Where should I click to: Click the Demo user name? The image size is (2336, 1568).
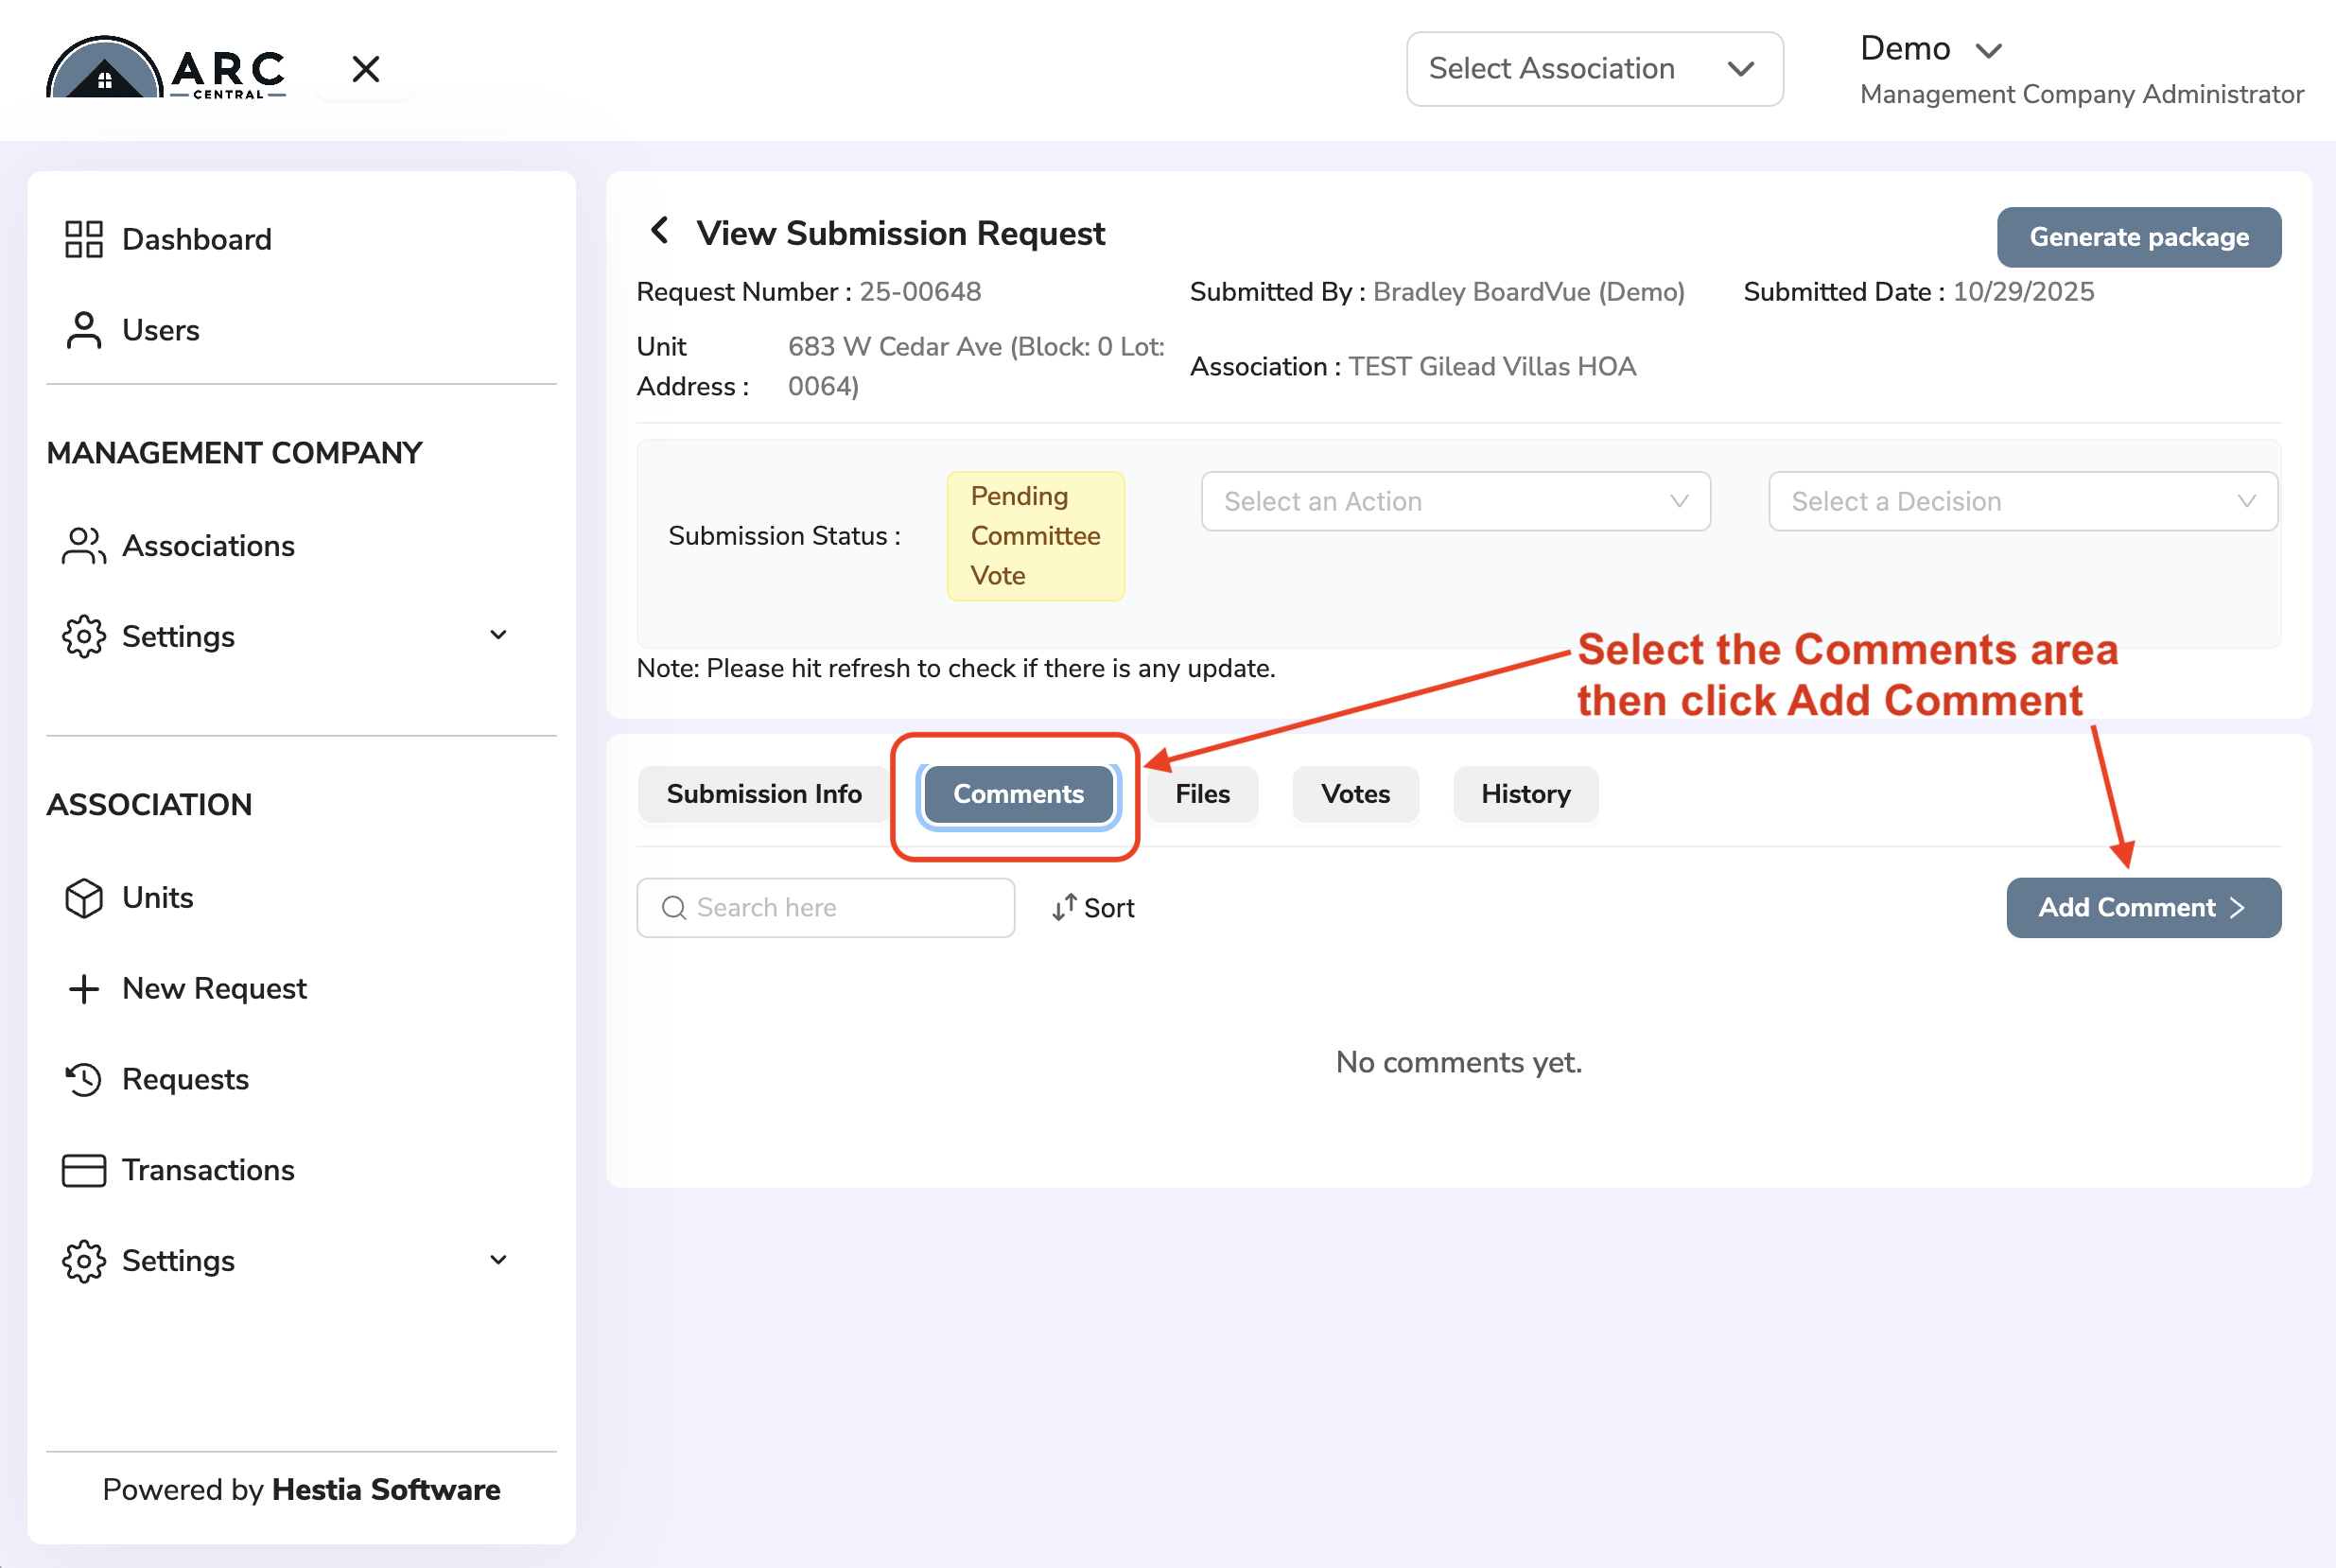click(1905, 48)
